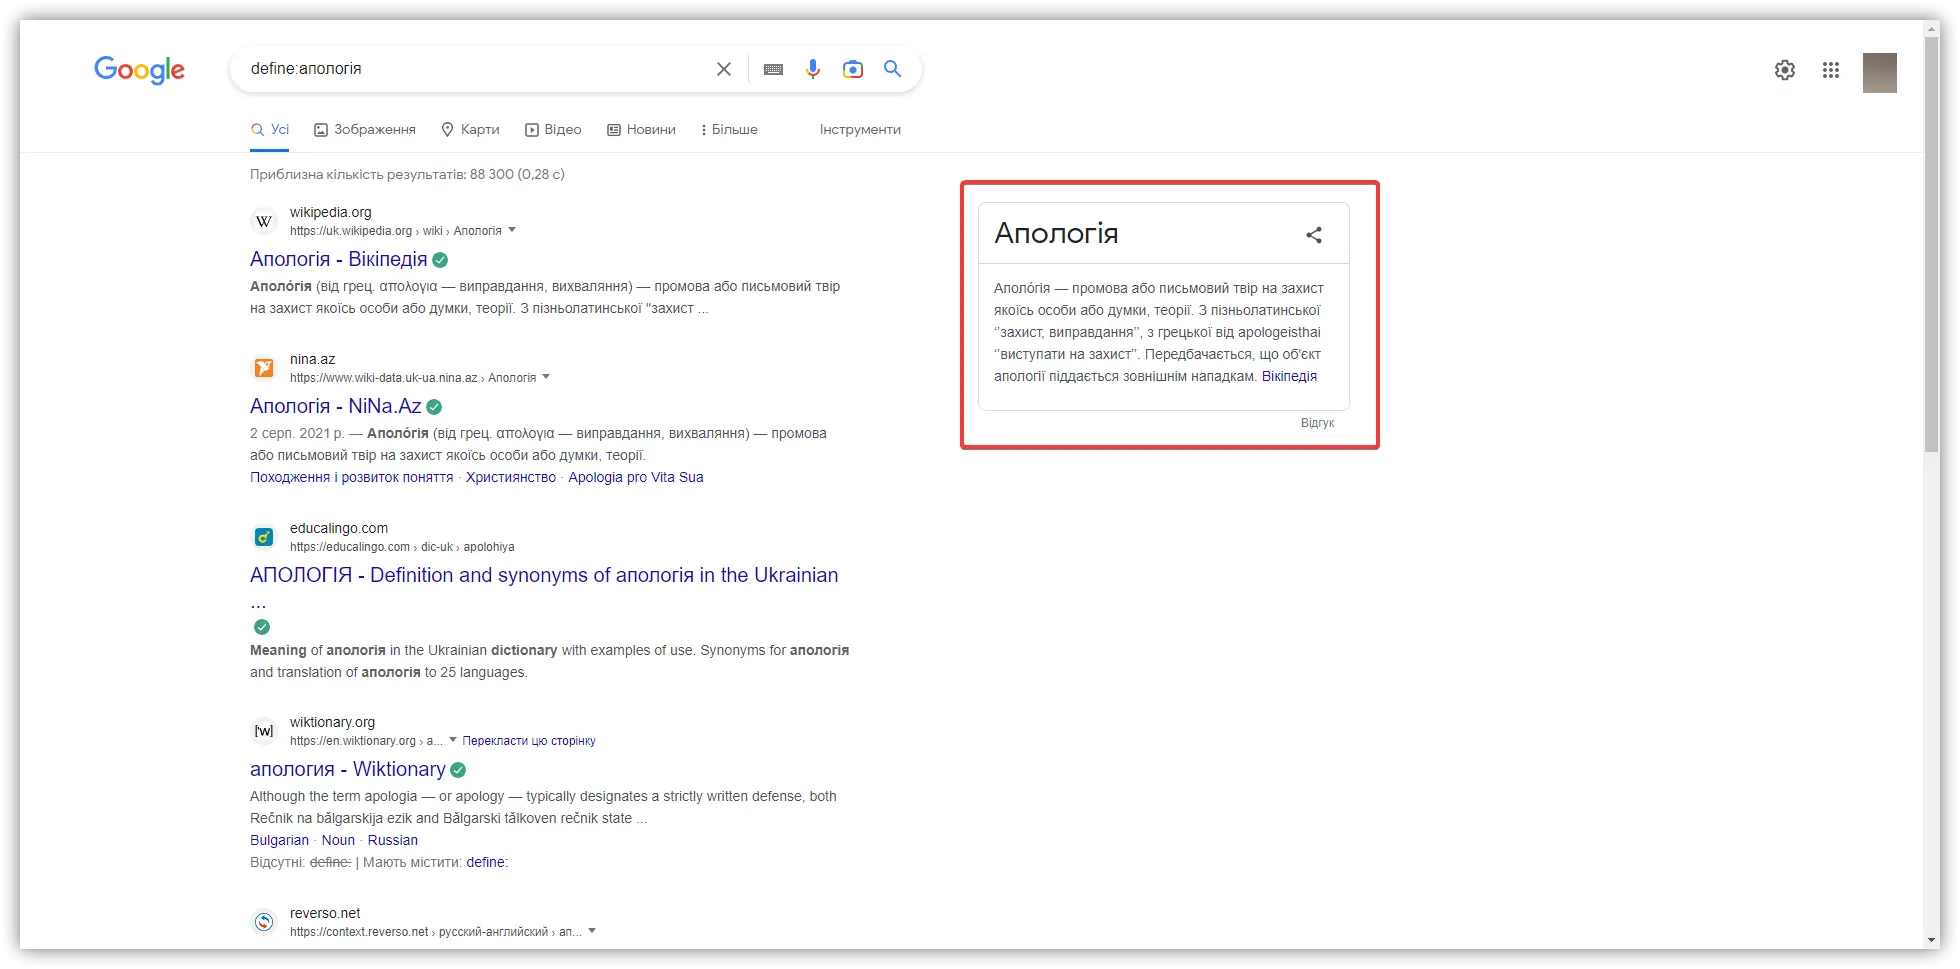The width and height of the screenshot is (1960, 969).
Task: Open the Більше more-filters menu
Action: (729, 130)
